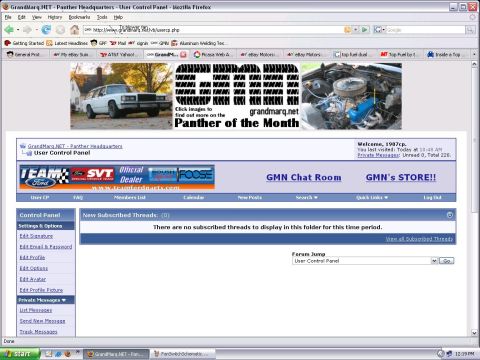The height and width of the screenshot is (360, 480).
Task: Click FAQ in the navigation bar
Action: (78, 197)
